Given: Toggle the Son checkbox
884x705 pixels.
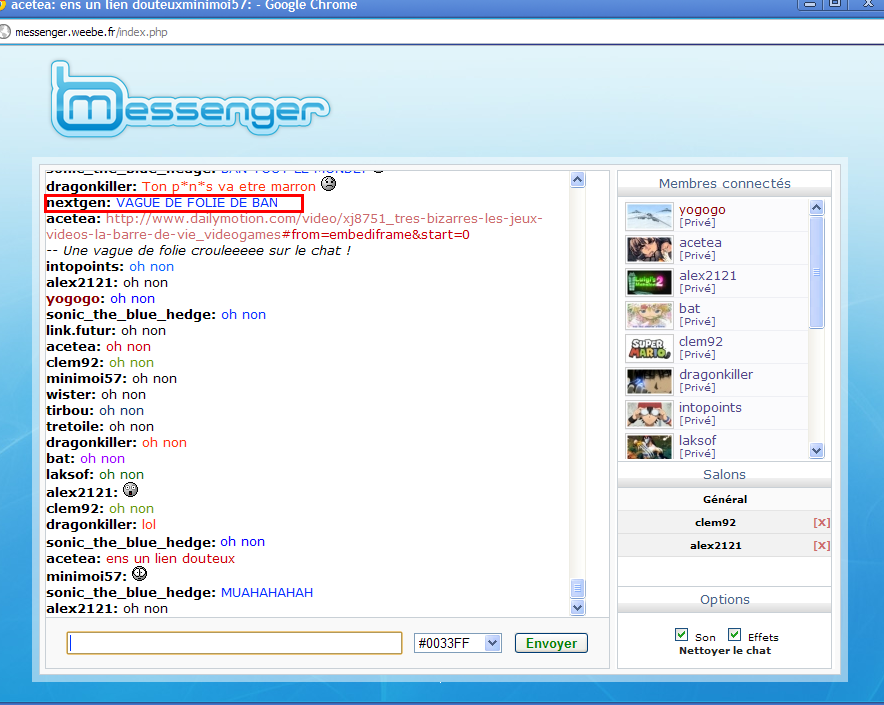Looking at the screenshot, I should [681, 635].
